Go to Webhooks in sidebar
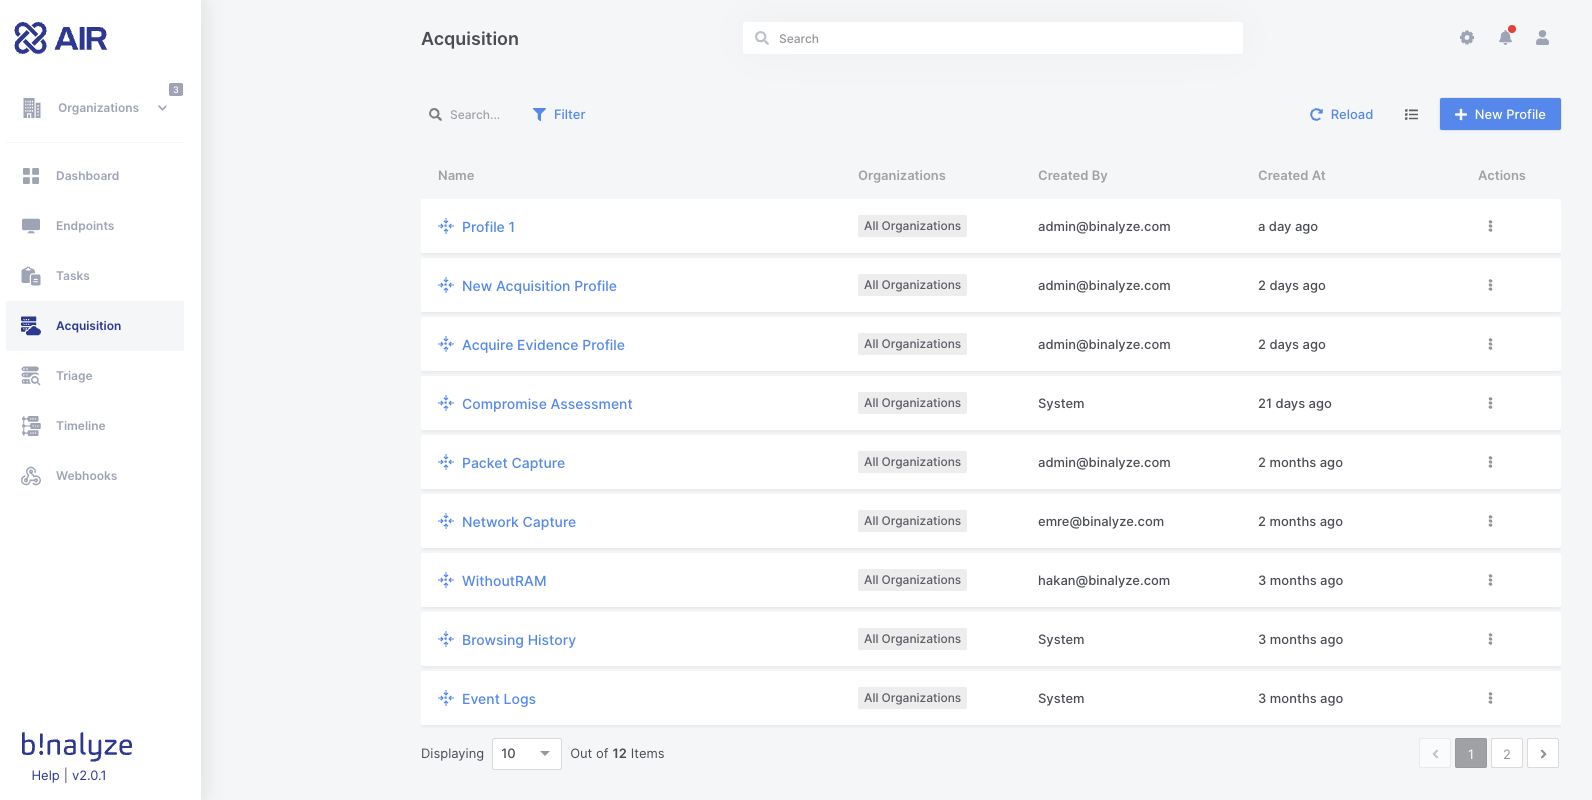The width and height of the screenshot is (1592, 800). [x=86, y=476]
